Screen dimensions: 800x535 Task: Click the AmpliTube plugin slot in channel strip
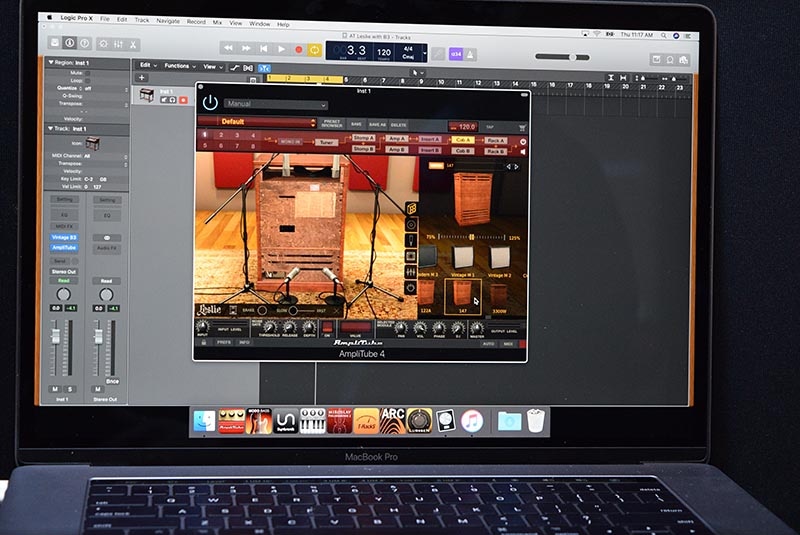64,247
